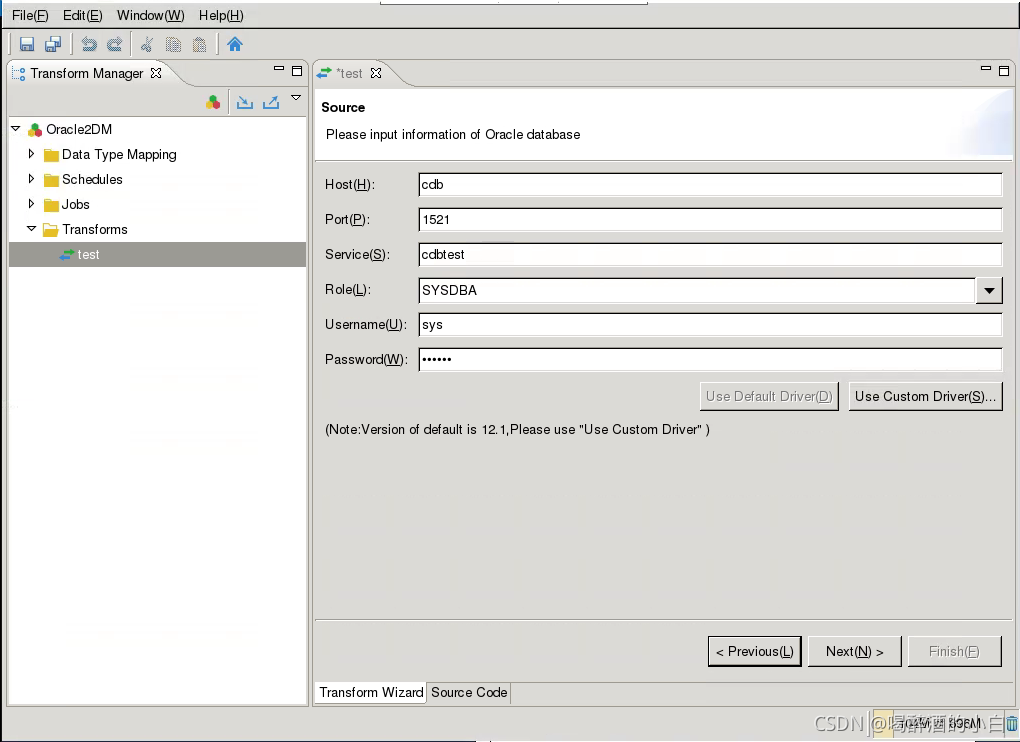Viewport: 1020px width, 742px height.
Task: Open the Window menu
Action: pos(150,15)
